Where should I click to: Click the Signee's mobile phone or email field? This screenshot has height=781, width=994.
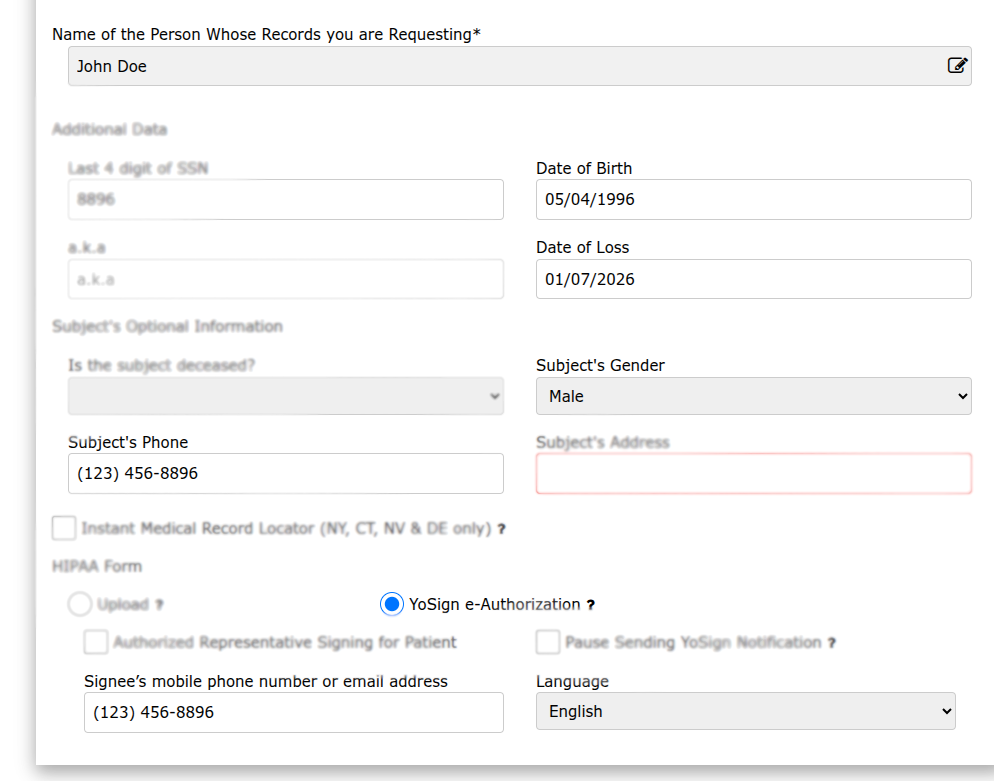(x=294, y=713)
